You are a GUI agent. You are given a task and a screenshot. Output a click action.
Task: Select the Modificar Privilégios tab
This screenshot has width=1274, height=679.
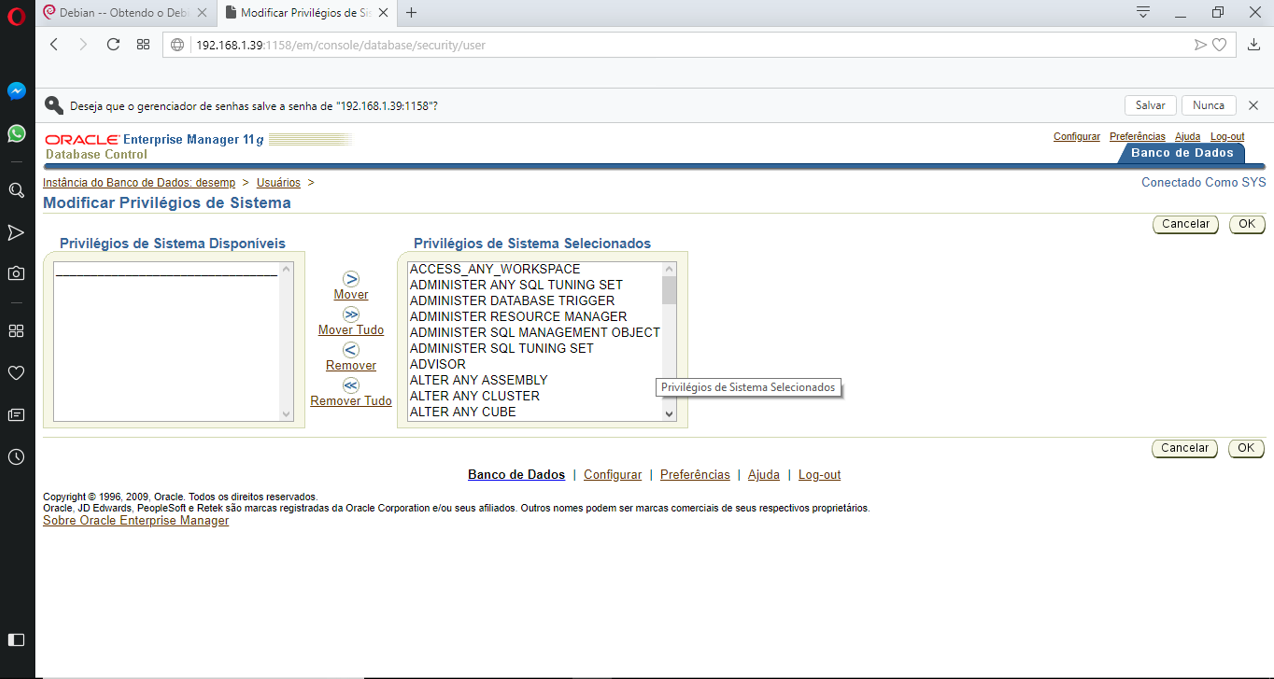(x=304, y=13)
